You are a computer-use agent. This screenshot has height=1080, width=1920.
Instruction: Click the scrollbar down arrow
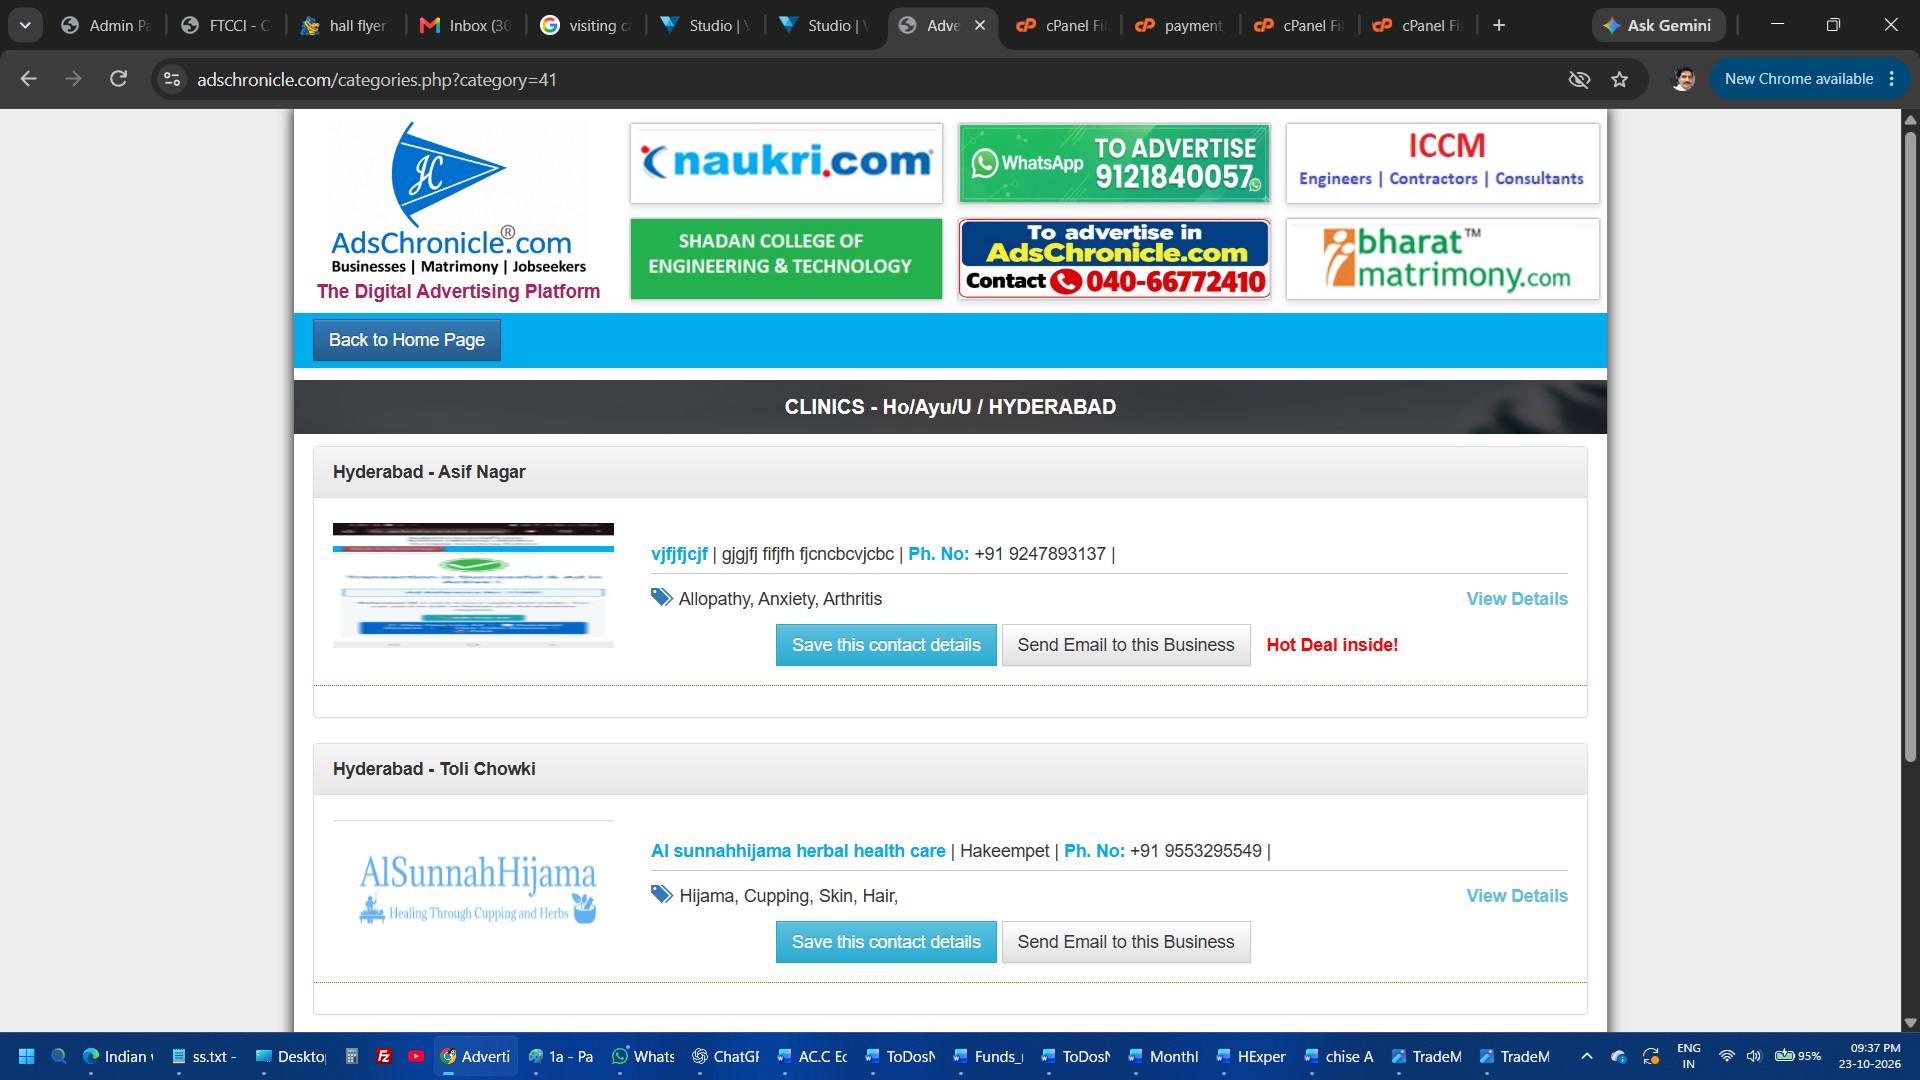coord(1910,1023)
